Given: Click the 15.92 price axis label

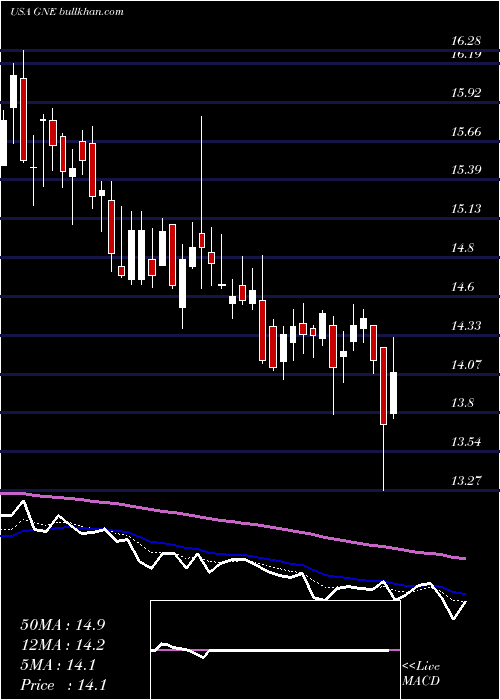Looking at the screenshot, I should [466, 93].
